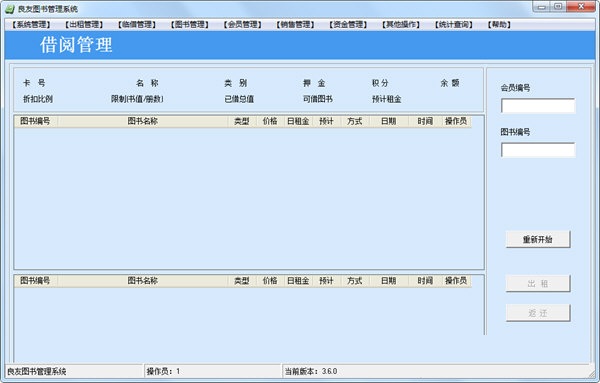This screenshot has width=600, height=383.
Task: Open the 其他操作 menu
Action: coord(401,25)
